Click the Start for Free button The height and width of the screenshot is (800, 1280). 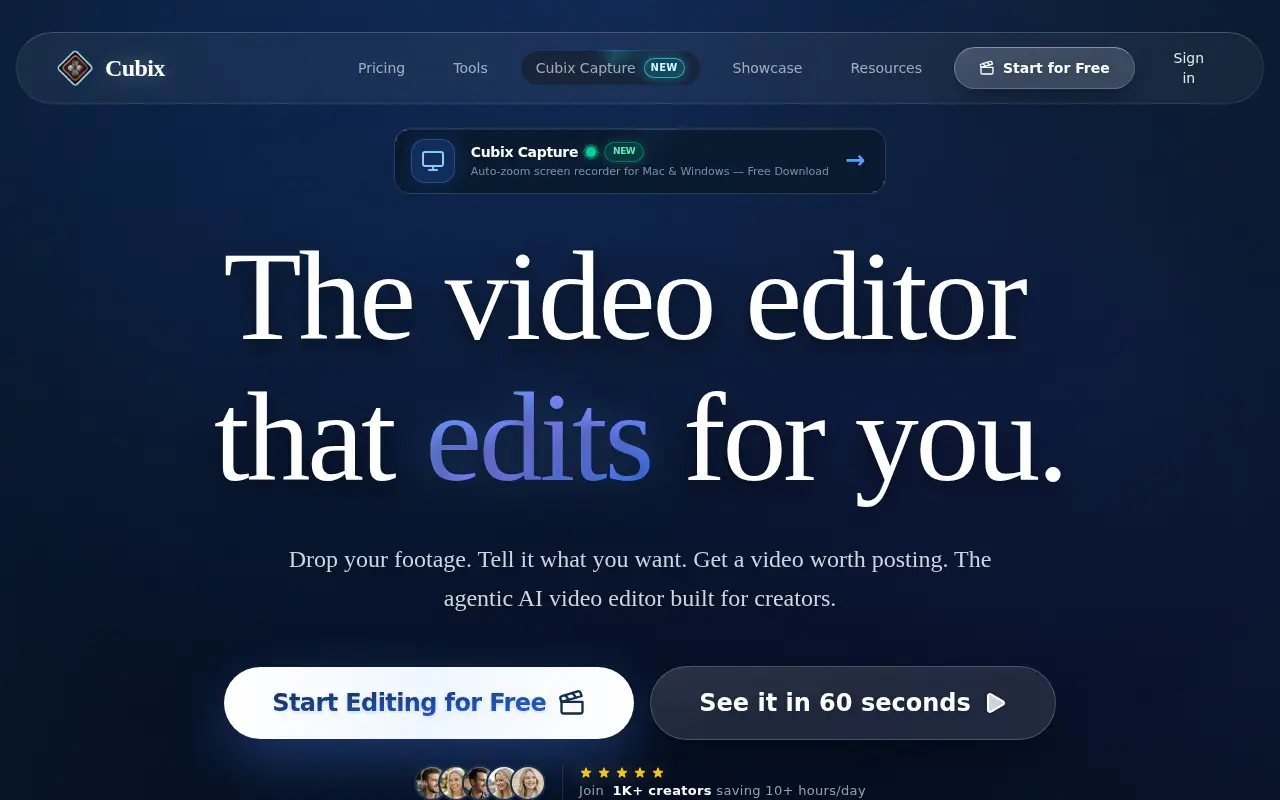click(x=1044, y=68)
